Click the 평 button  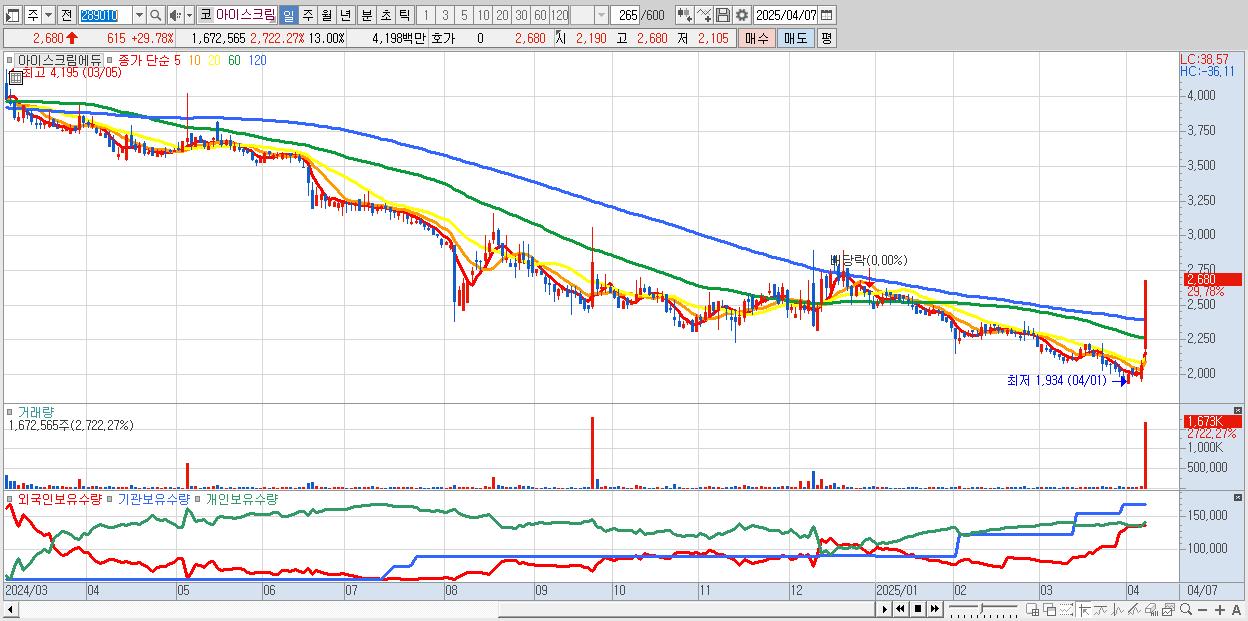pyautogui.click(x=826, y=38)
